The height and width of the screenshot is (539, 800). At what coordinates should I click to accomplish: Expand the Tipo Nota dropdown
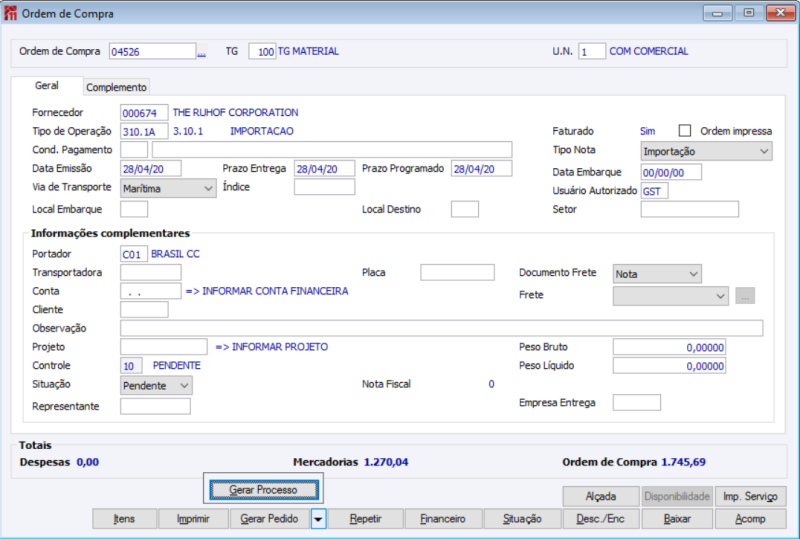pos(706,152)
